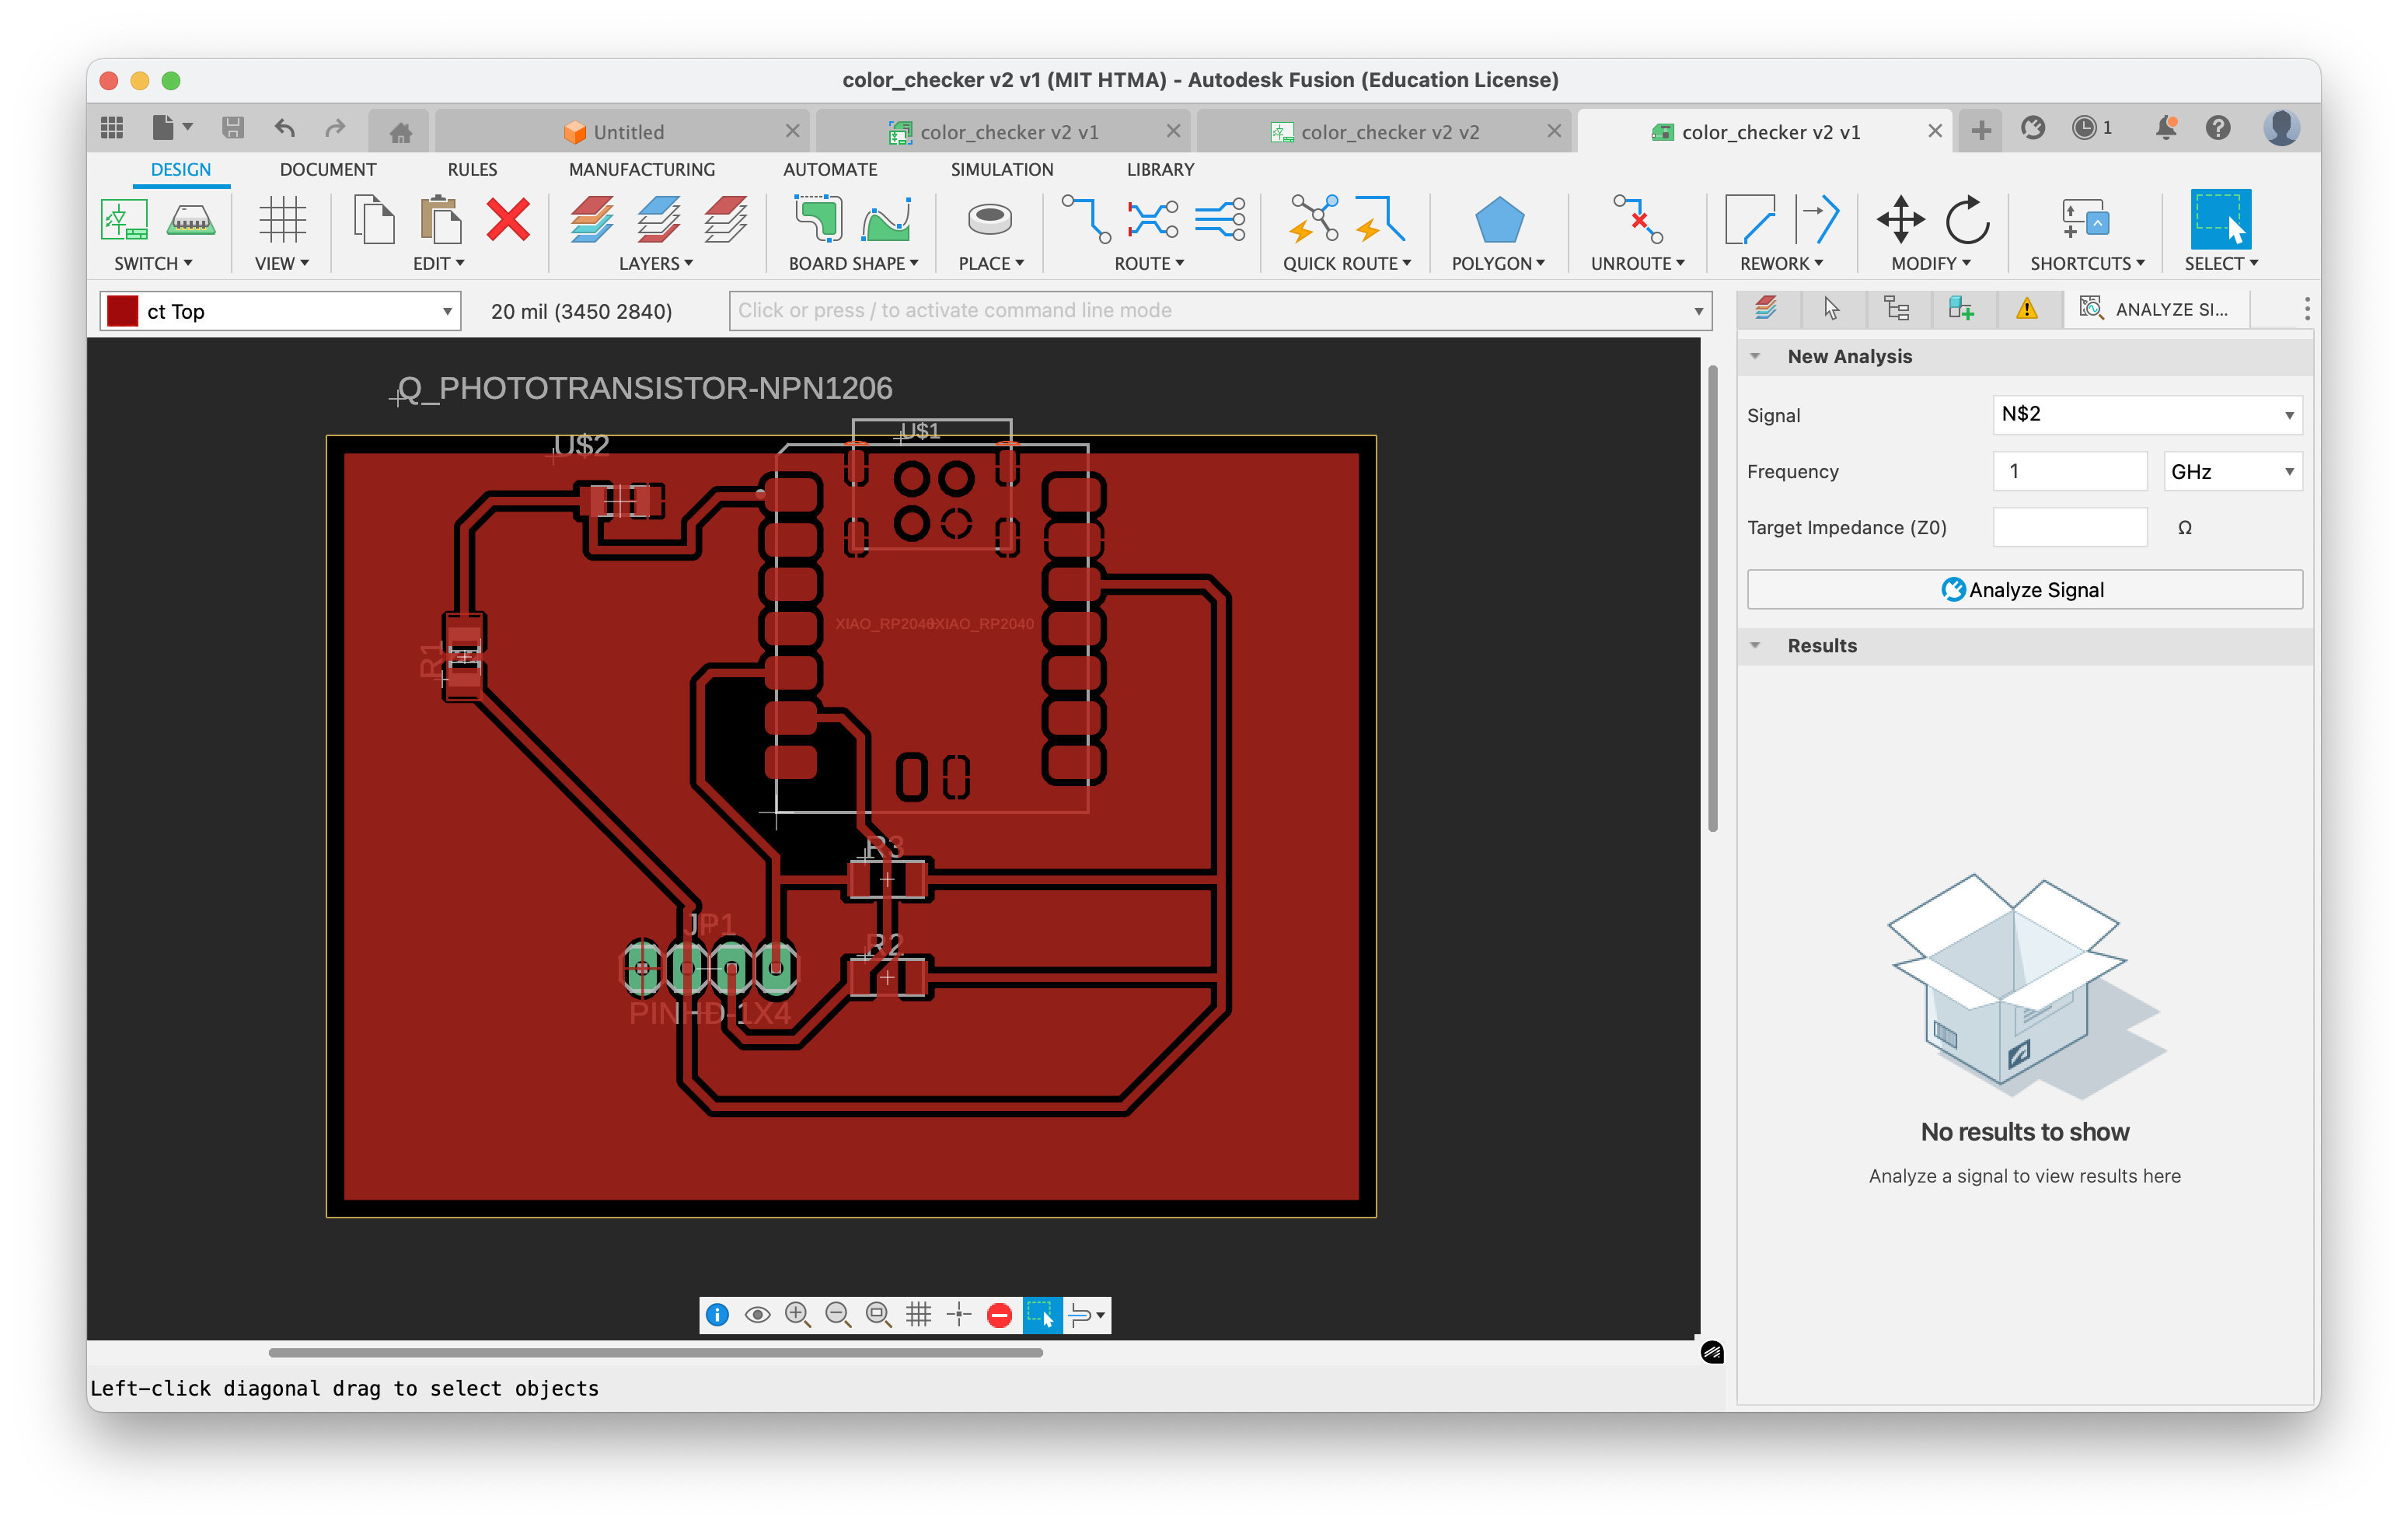The height and width of the screenshot is (1527, 2408).
Task: Open the ct Top layer selector
Action: pyautogui.click(x=280, y=311)
